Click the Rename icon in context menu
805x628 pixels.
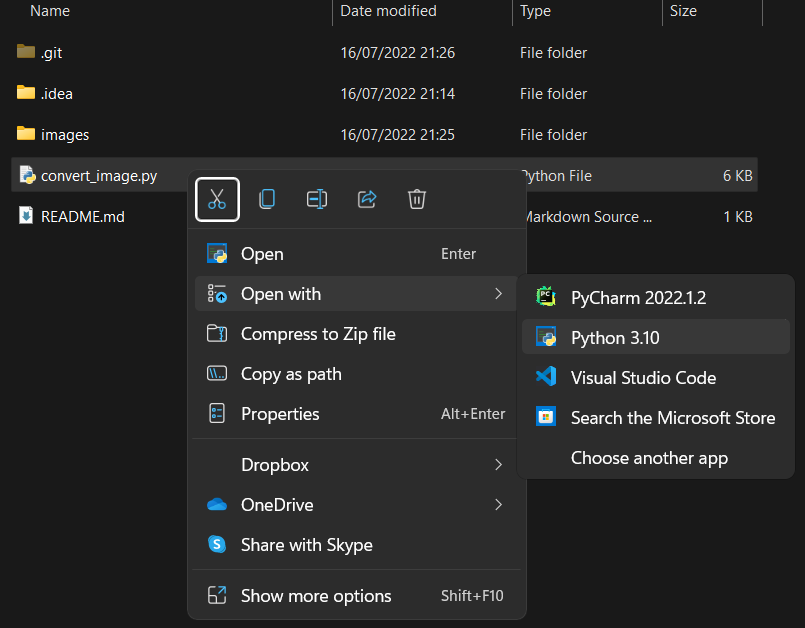(x=317, y=199)
